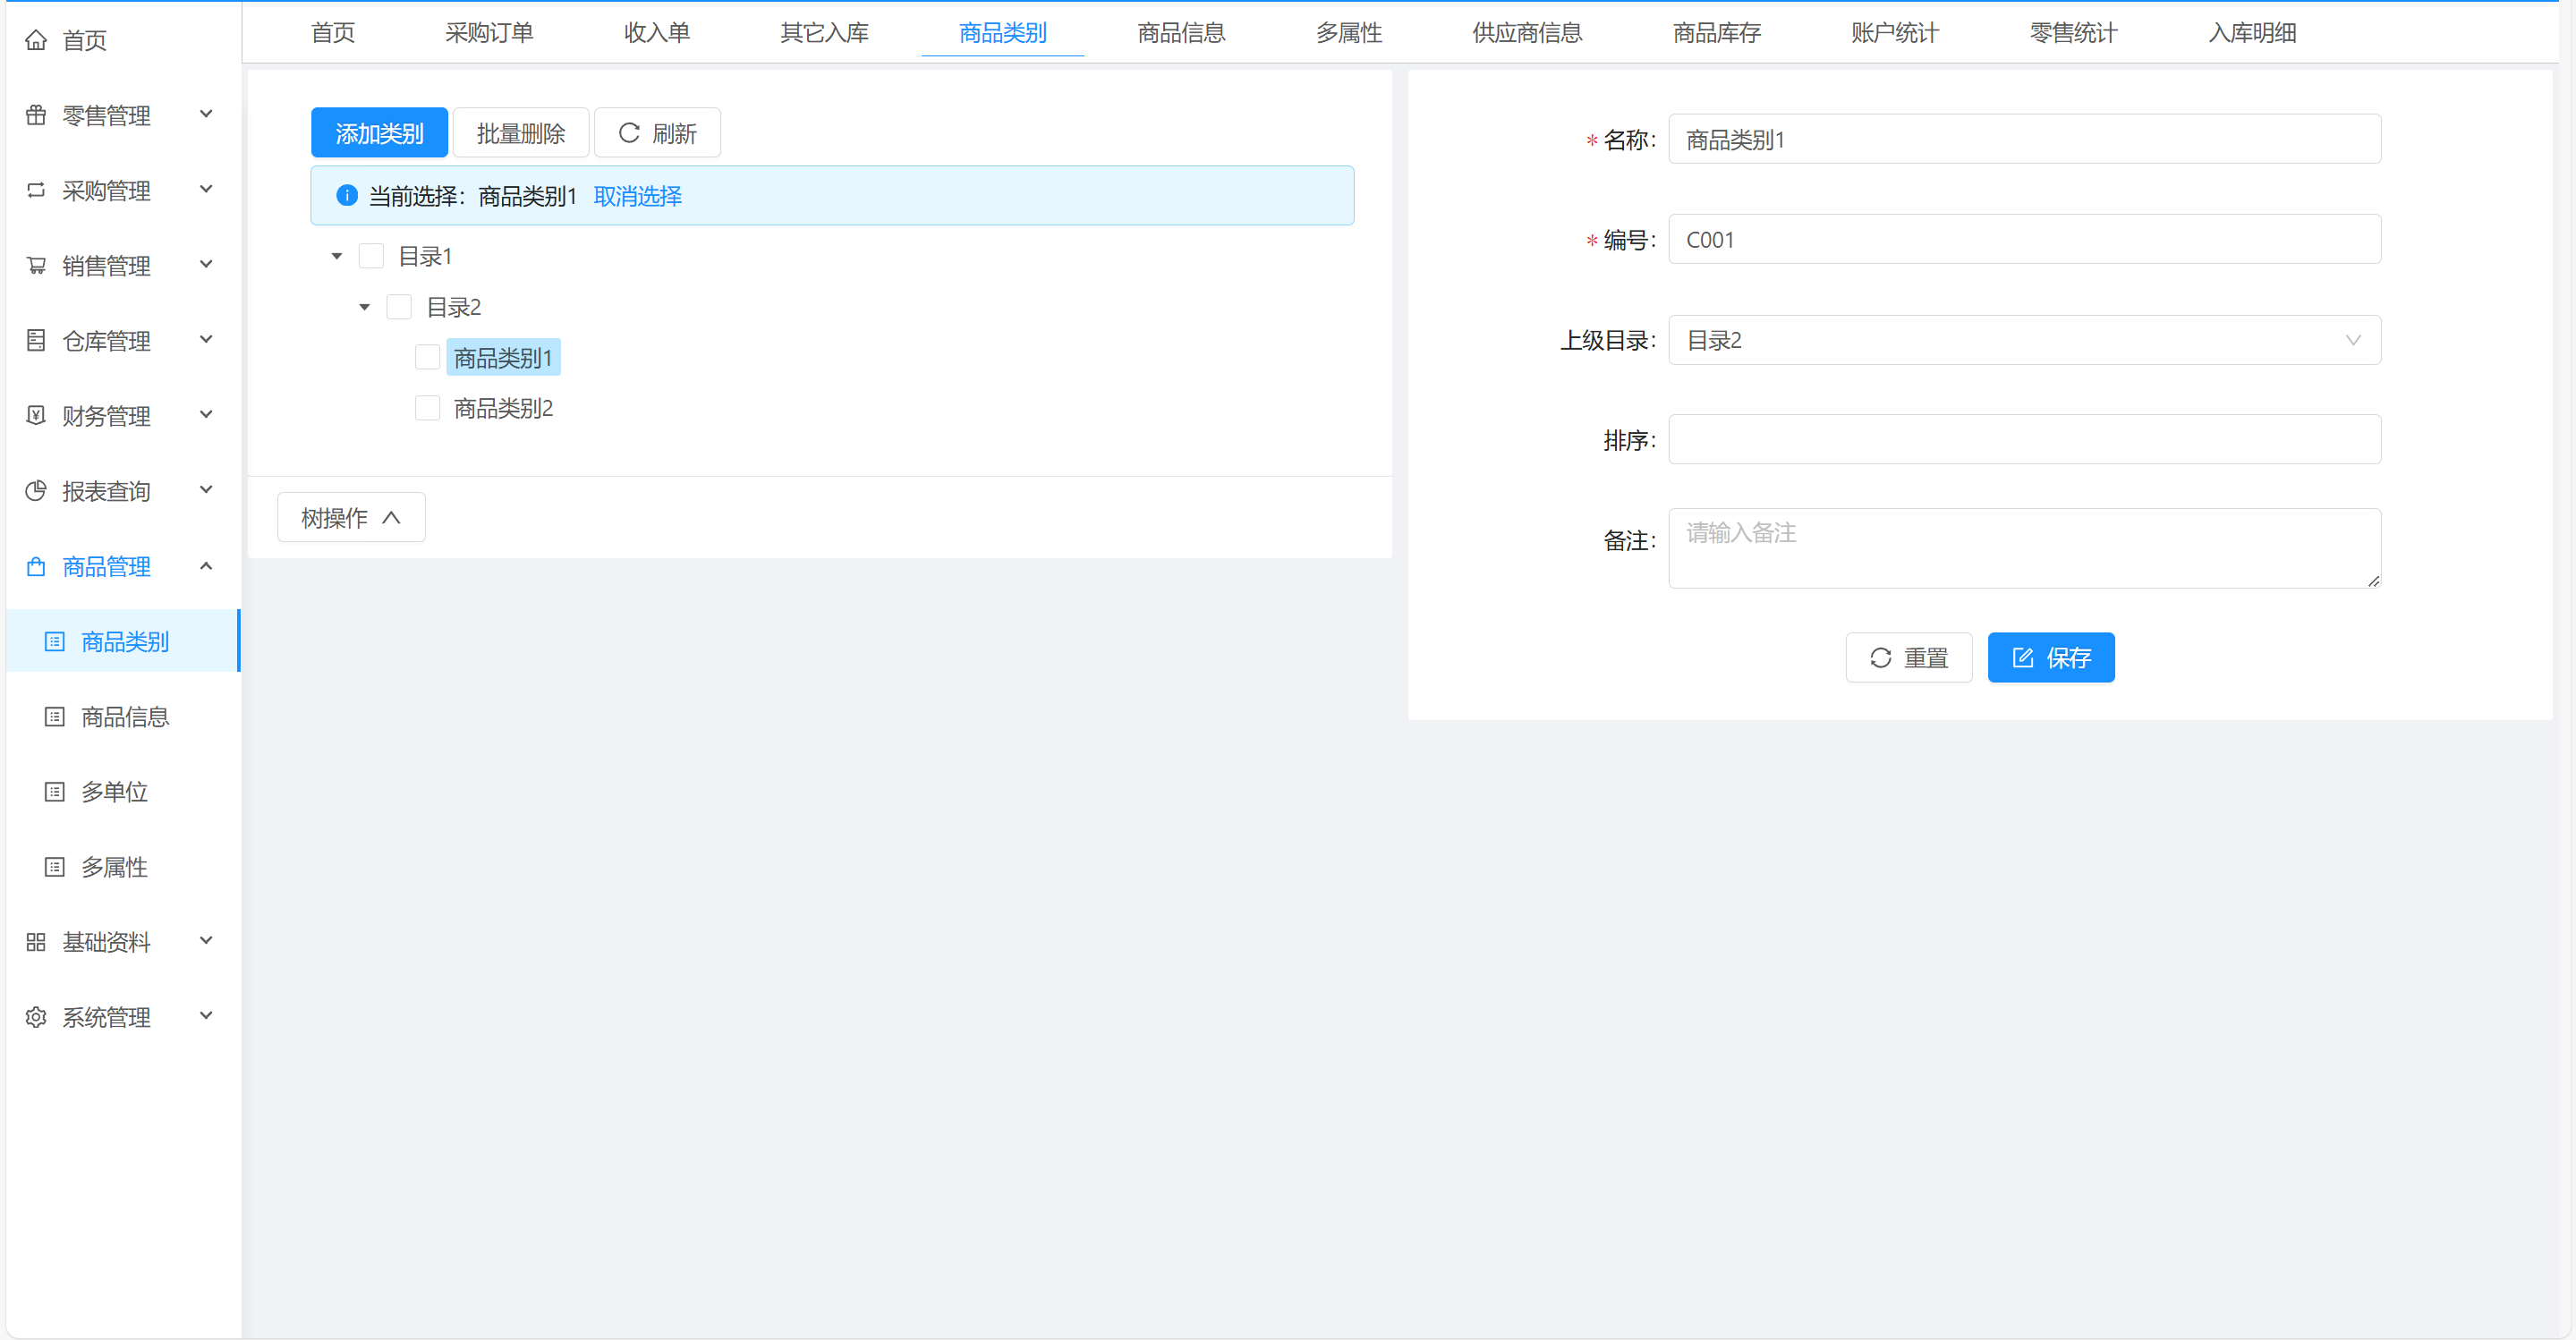
Task: Open the 多单位 sidebar menu item
Action: coord(114,791)
